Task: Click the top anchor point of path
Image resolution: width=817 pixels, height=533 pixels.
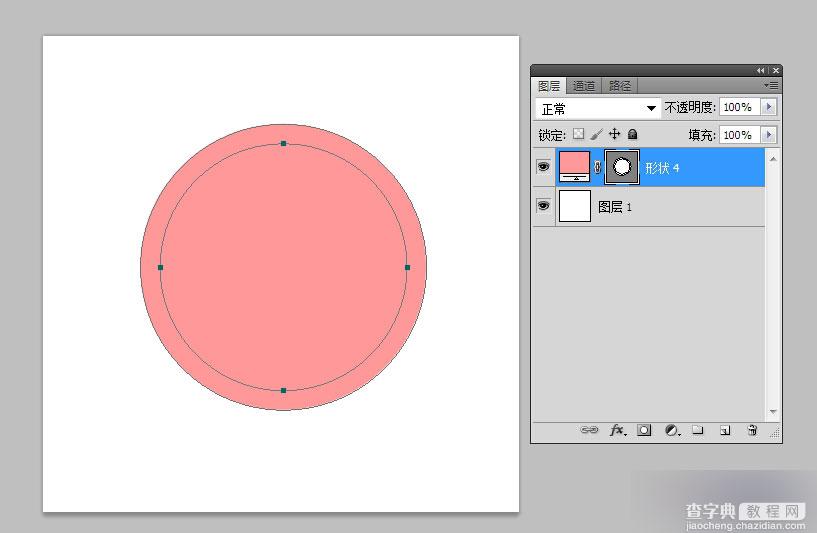Action: (283, 143)
